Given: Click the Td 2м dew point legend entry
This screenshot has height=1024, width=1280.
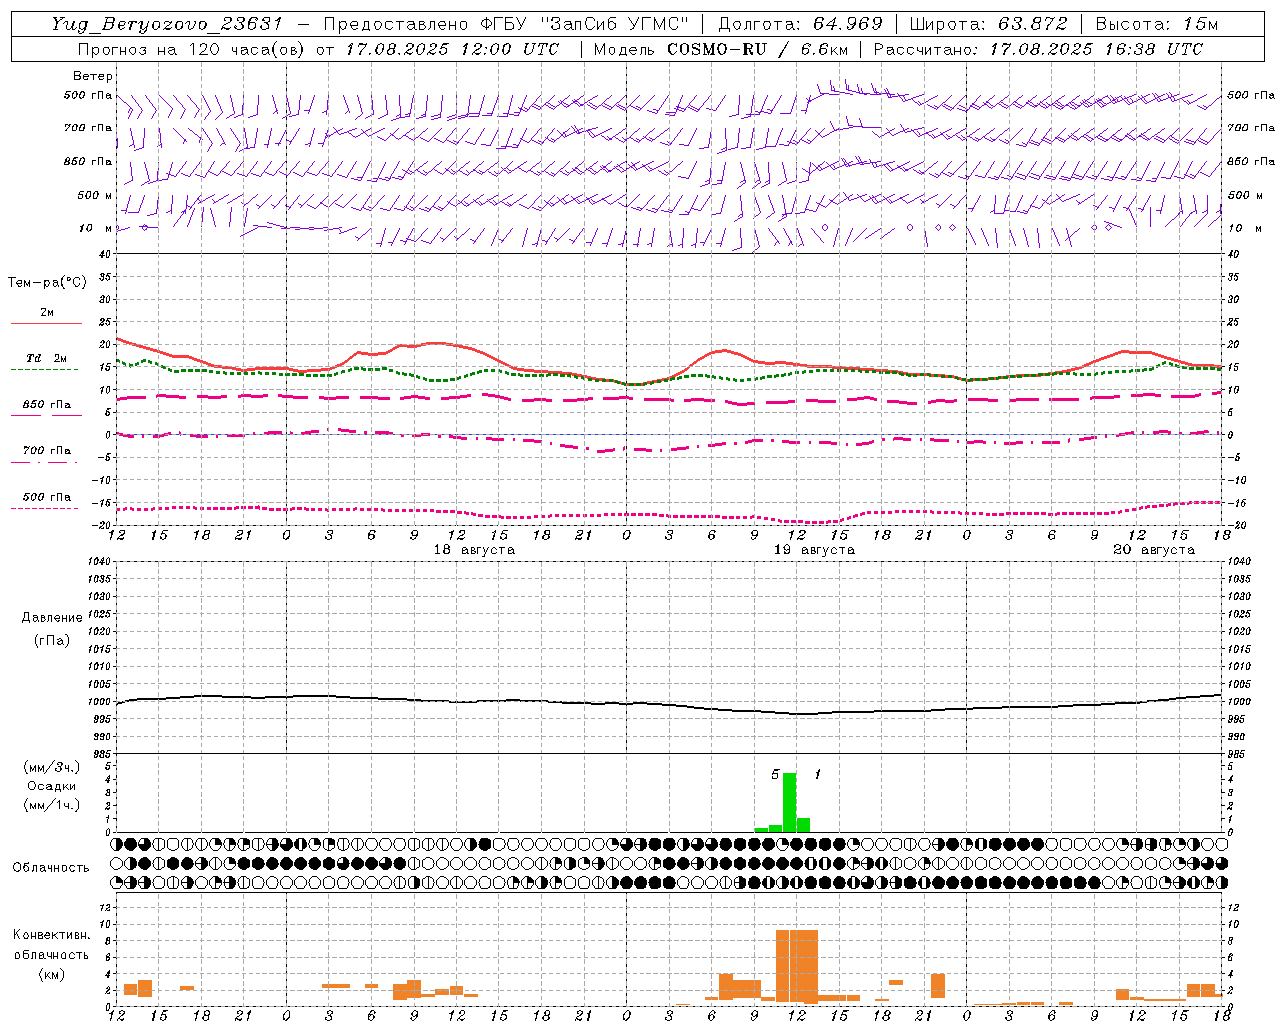Looking at the screenshot, I should 46,363.
